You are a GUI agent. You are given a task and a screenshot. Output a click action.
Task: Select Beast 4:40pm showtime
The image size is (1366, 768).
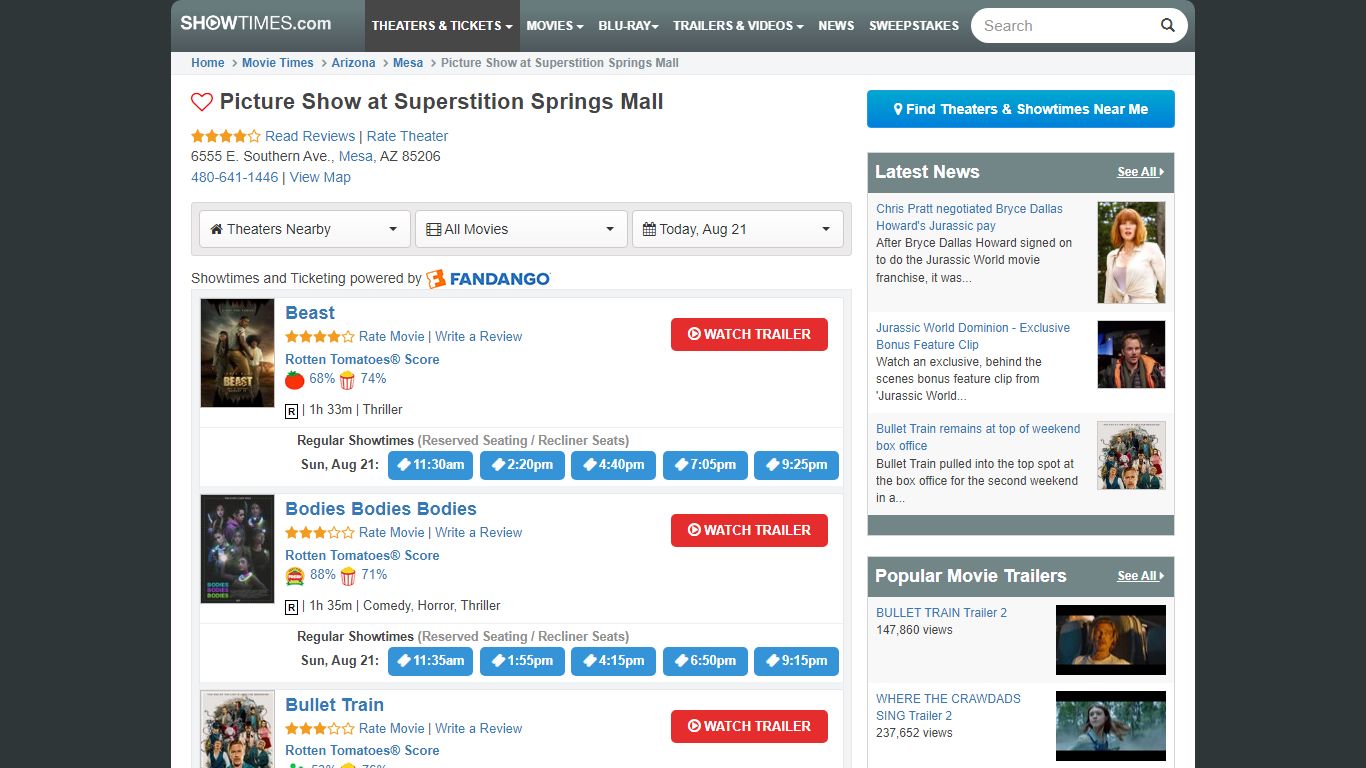(614, 465)
